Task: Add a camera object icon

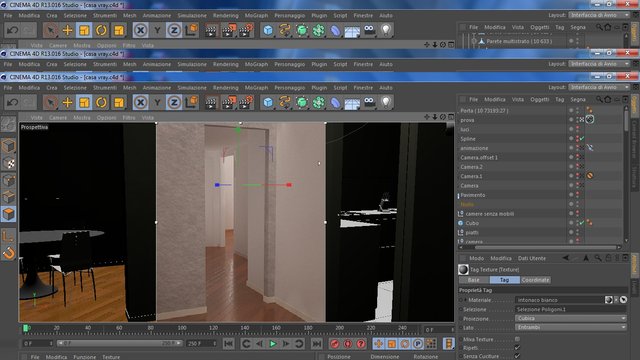Action: point(369,102)
